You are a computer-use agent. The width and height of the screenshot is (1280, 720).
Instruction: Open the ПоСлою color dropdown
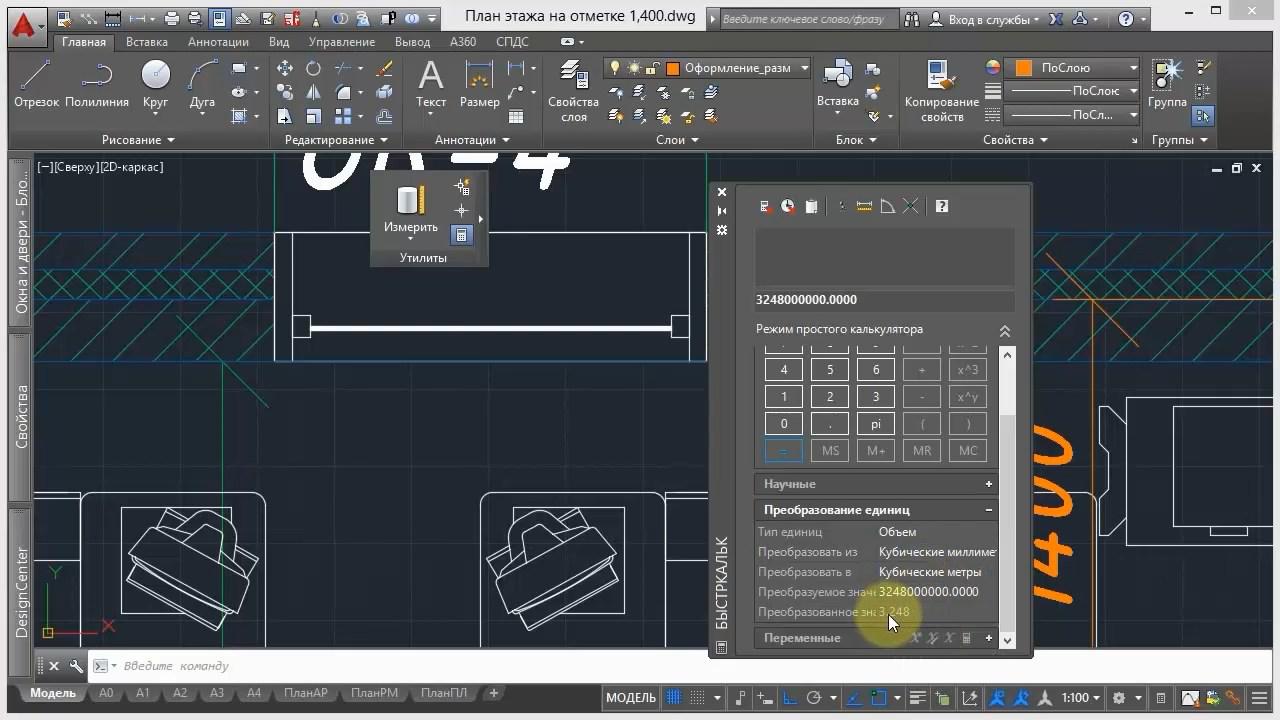1133,68
